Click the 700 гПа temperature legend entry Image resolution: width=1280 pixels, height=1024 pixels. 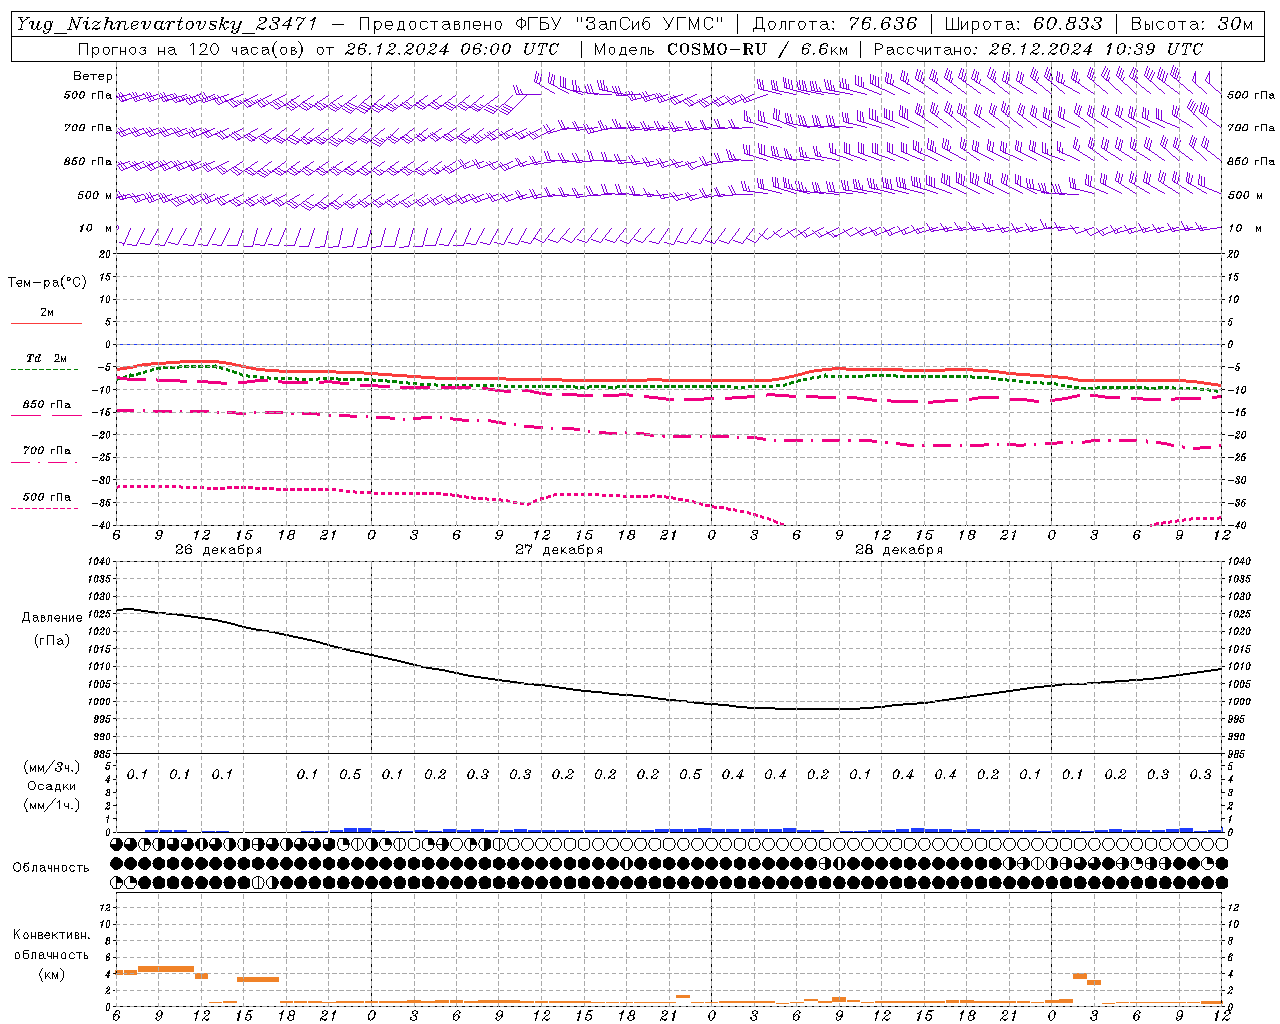[47, 451]
